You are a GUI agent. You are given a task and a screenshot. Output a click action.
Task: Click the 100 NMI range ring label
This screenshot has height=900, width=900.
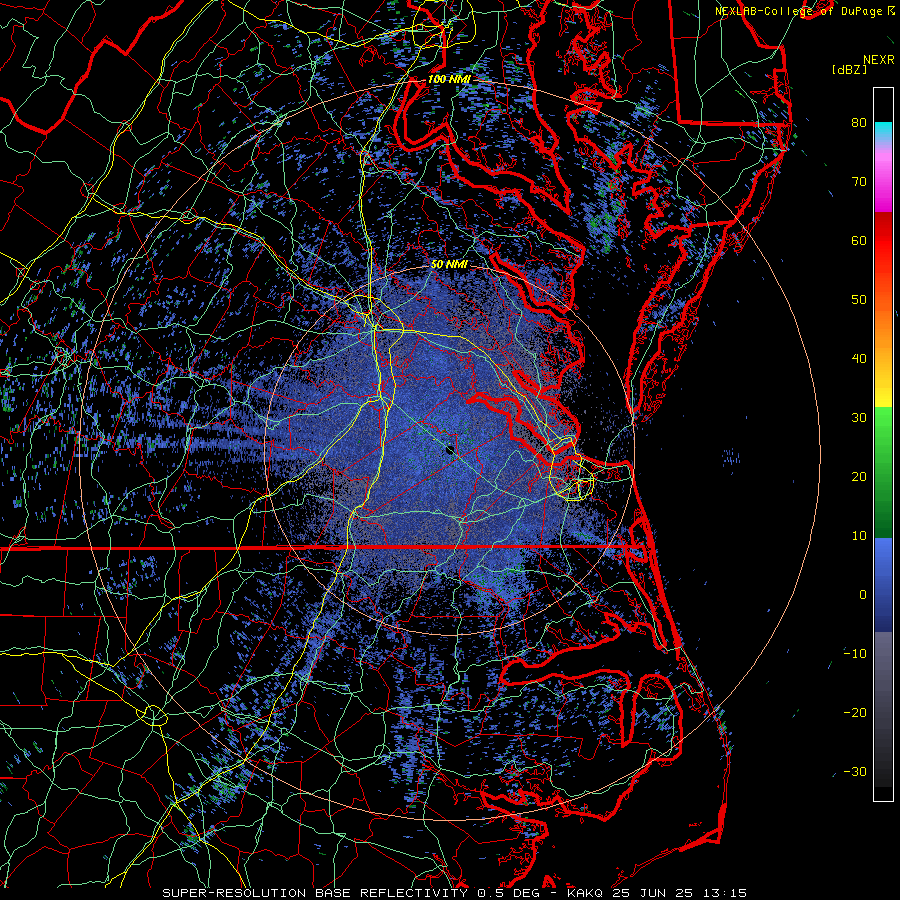449,79
